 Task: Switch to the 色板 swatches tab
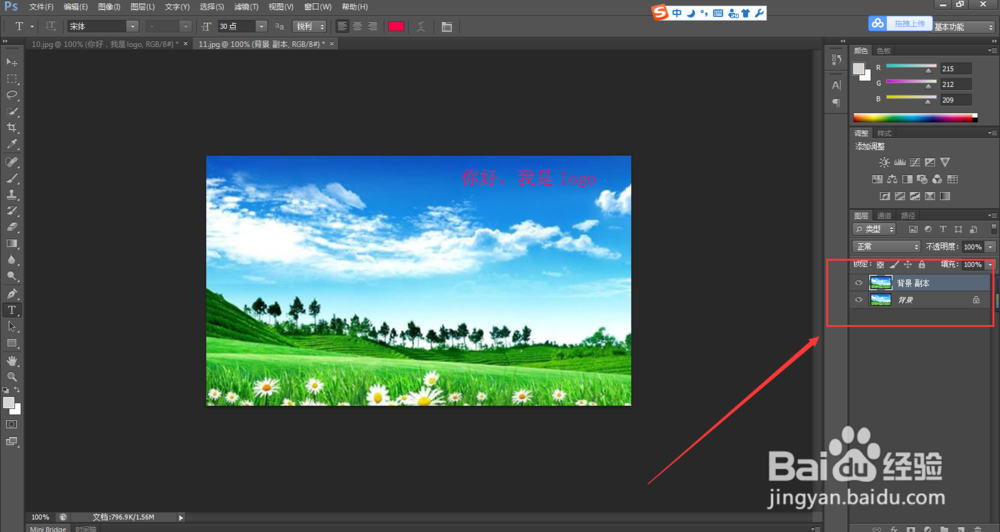pos(883,50)
